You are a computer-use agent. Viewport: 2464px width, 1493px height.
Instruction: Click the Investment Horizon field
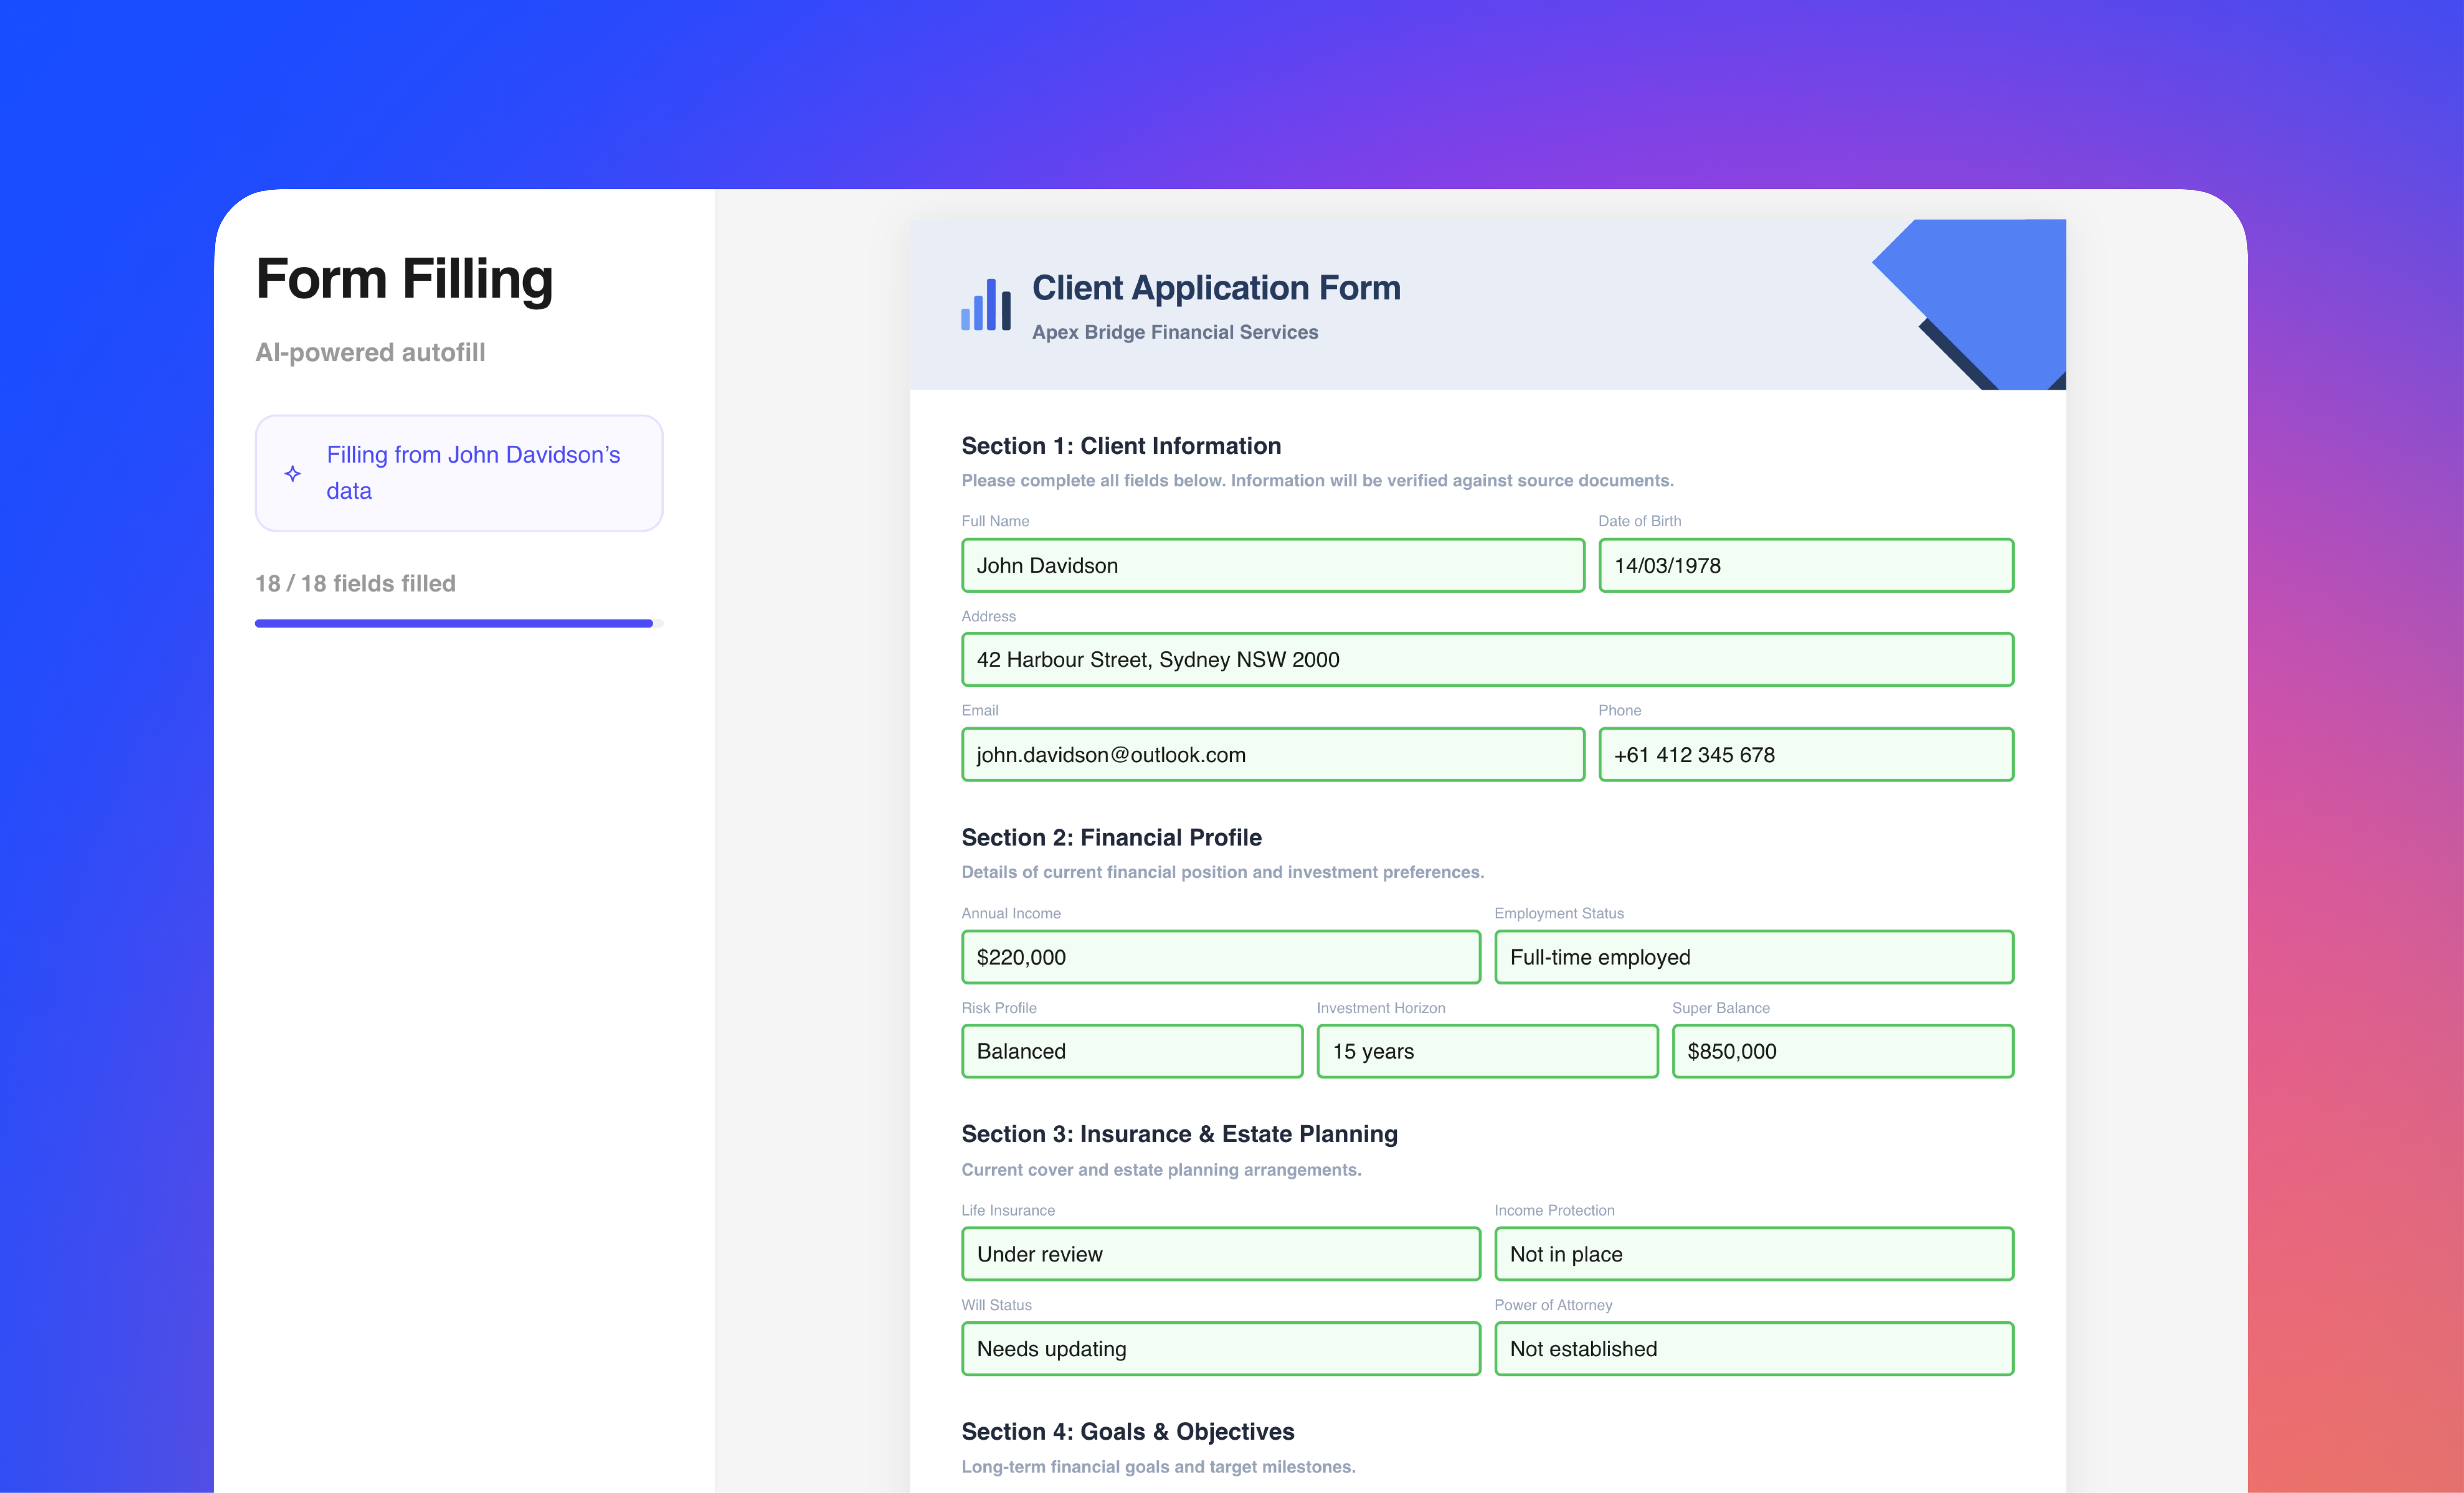click(x=1486, y=1051)
